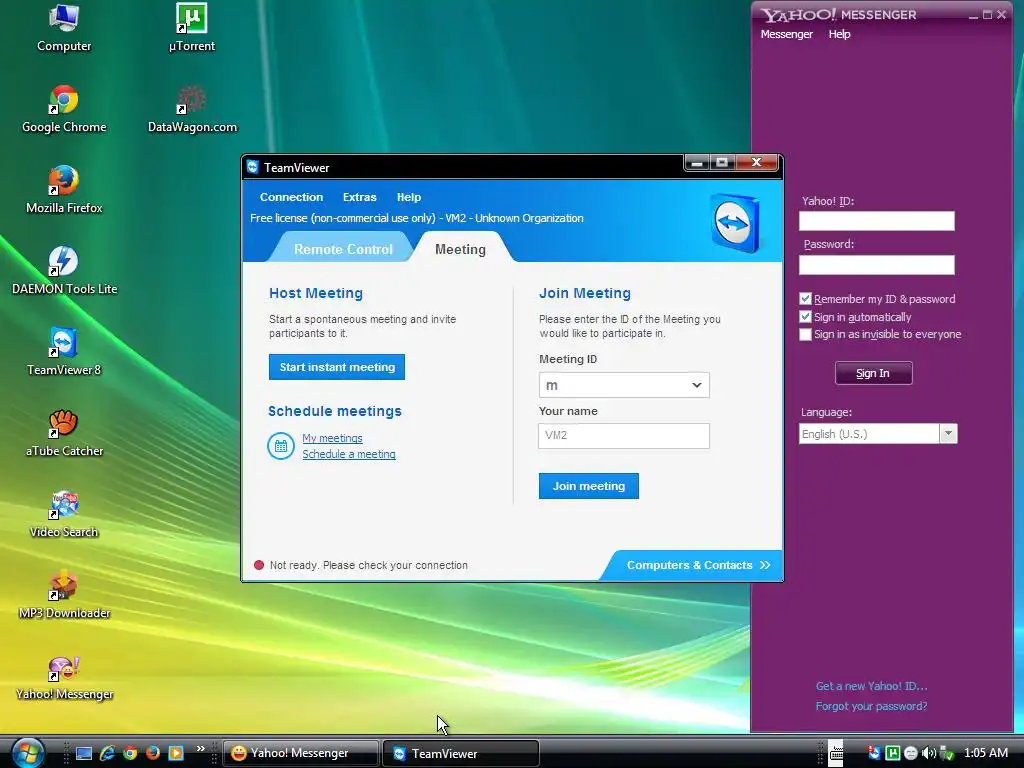
Task: Select the DAEMON Tools Lite desktop icon
Action: tap(63, 271)
